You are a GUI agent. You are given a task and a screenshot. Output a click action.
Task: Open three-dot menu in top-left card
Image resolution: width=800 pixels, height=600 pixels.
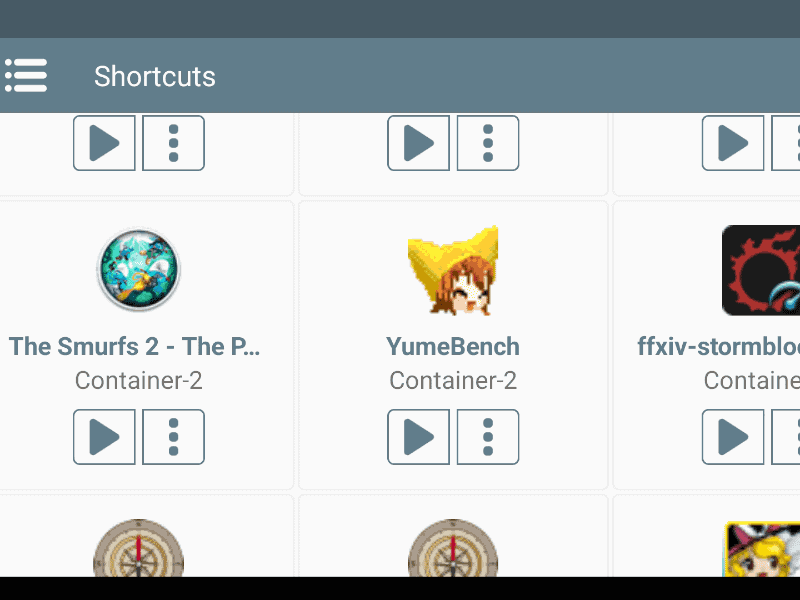[174, 143]
